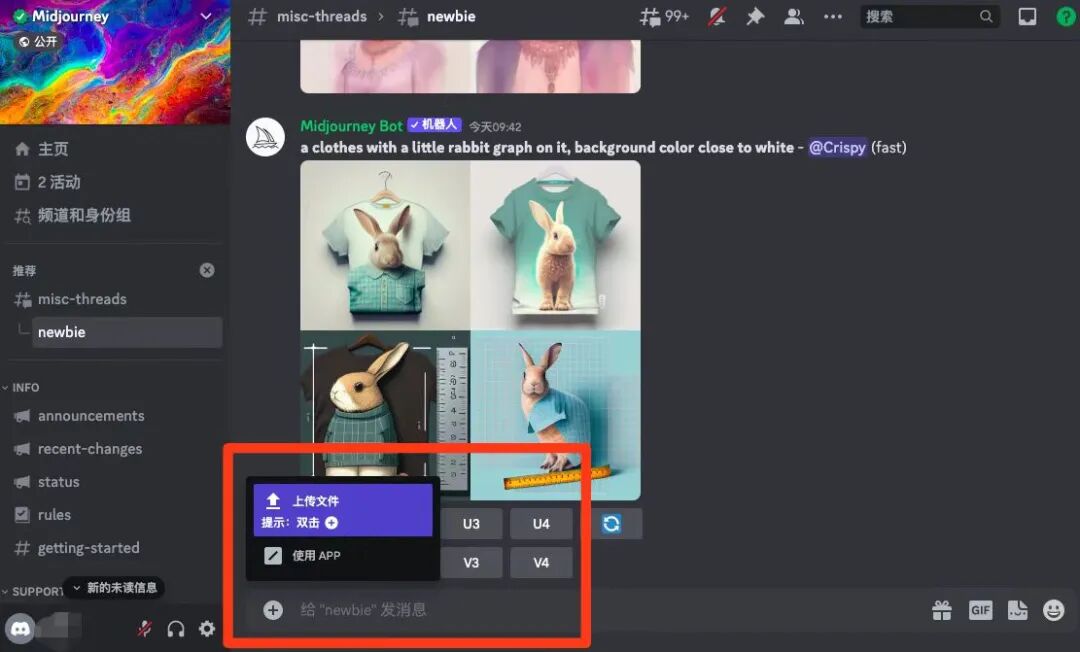Click the 搜索 search field

pyautogui.click(x=929, y=17)
